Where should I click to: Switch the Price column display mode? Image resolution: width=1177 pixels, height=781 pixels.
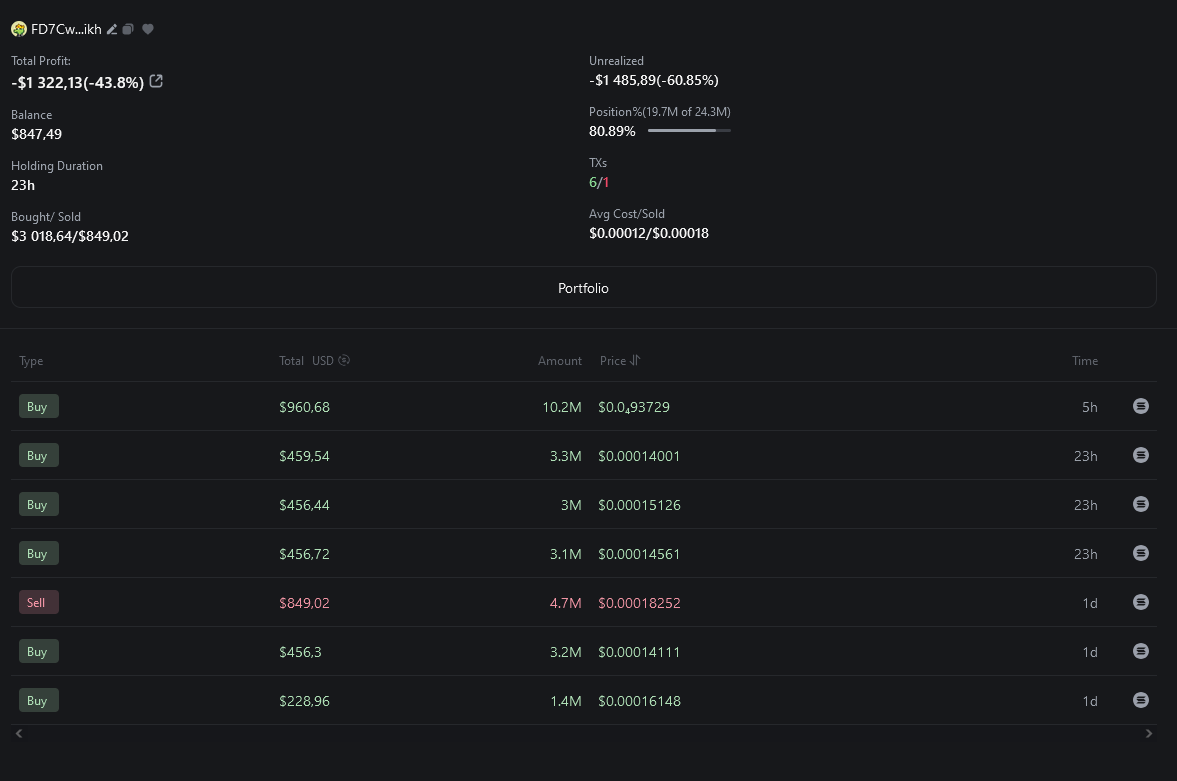click(x=635, y=360)
